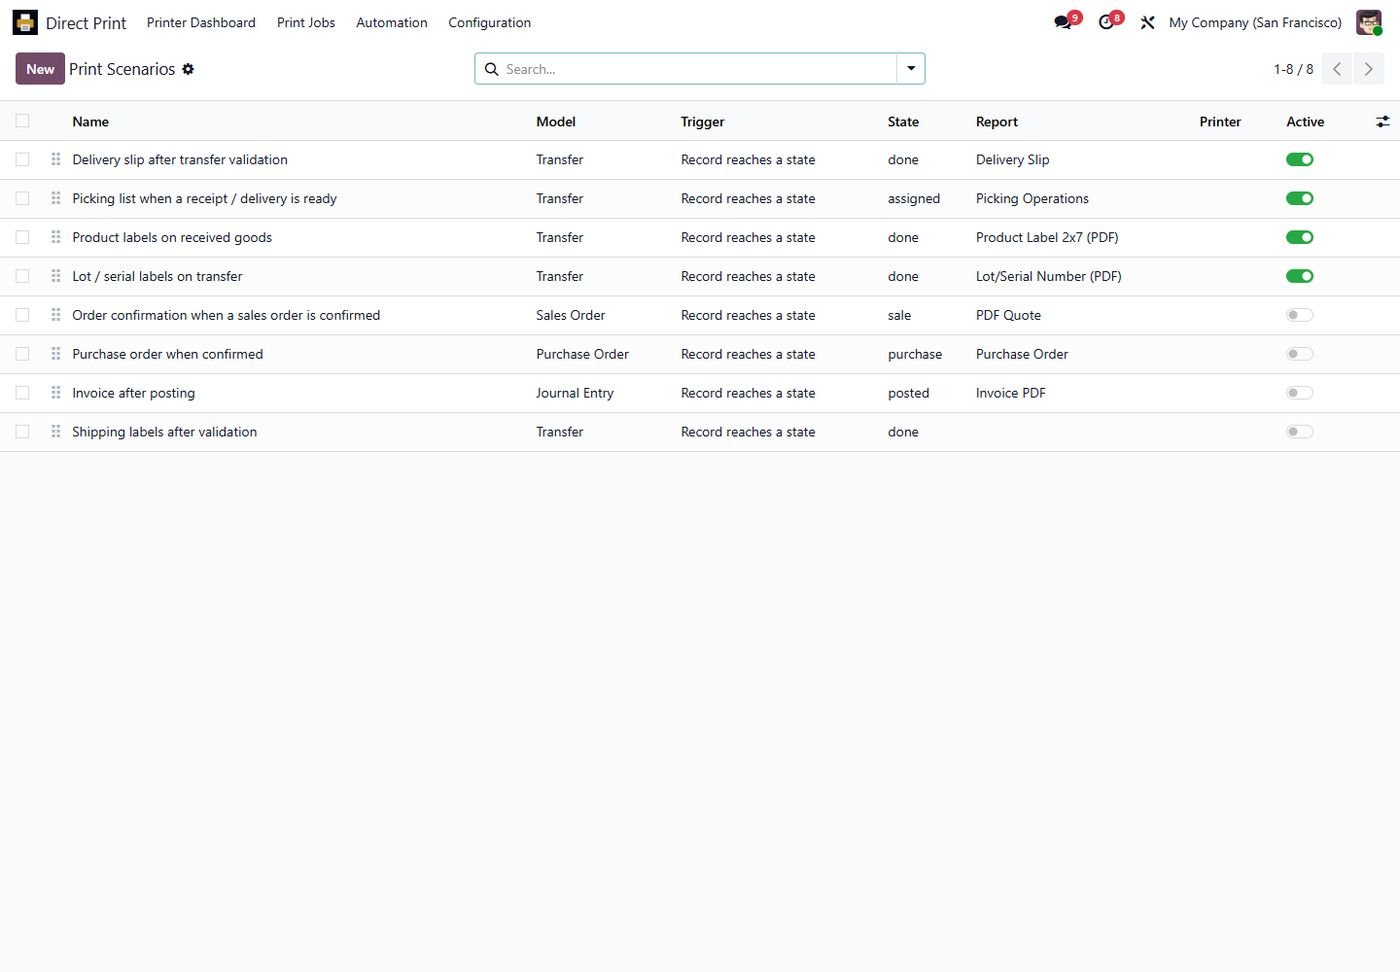1400x972 pixels.
Task: Disable the Delivery slip scenario active toggle
Action: coord(1299,160)
